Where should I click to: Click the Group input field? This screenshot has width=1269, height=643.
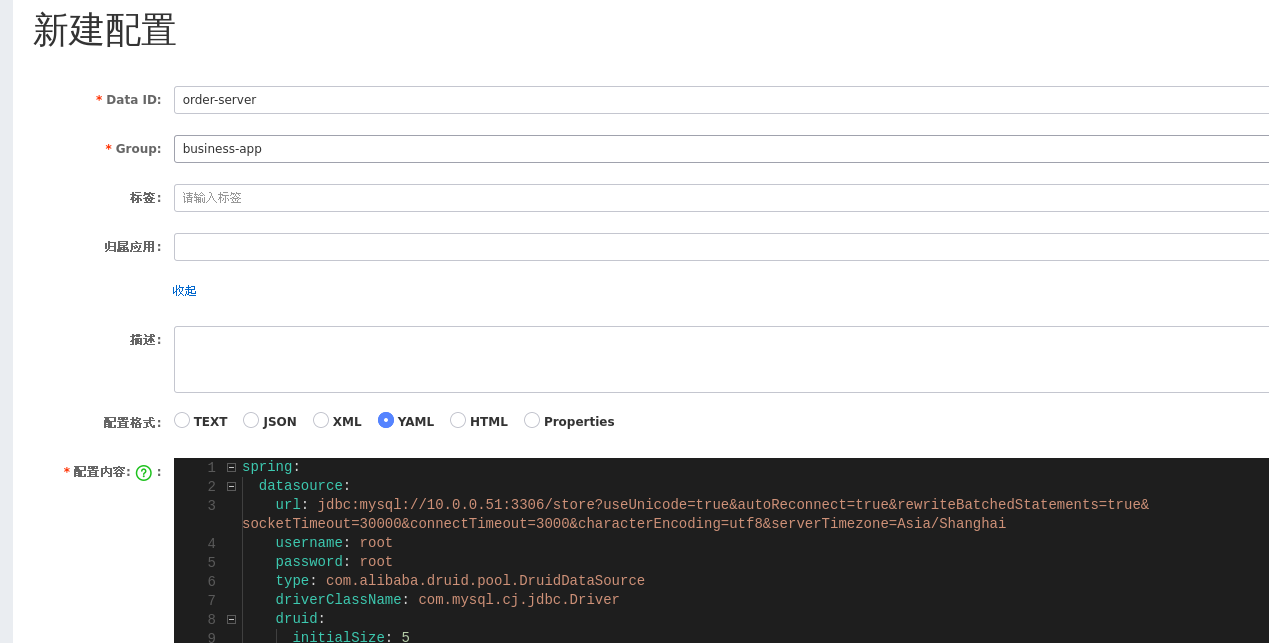(x=720, y=149)
